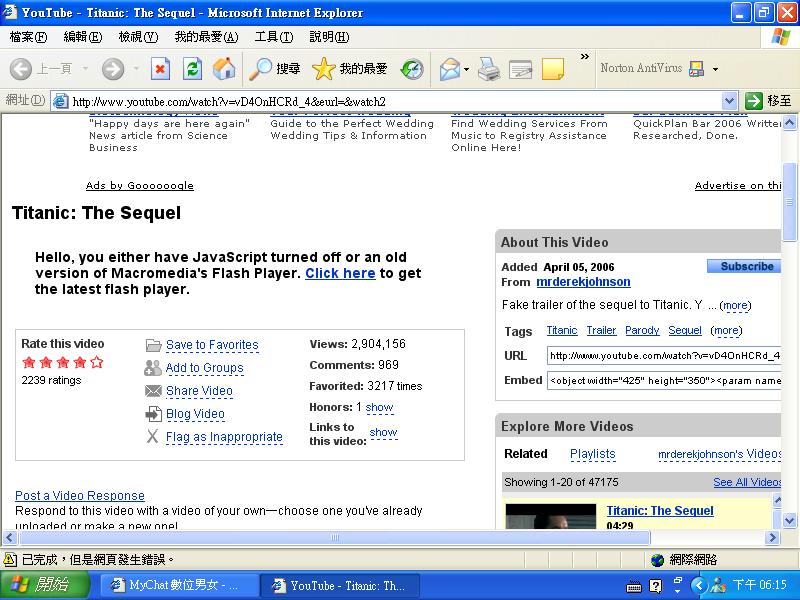Rate the video with first star
The width and height of the screenshot is (800, 600).
[x=29, y=362]
